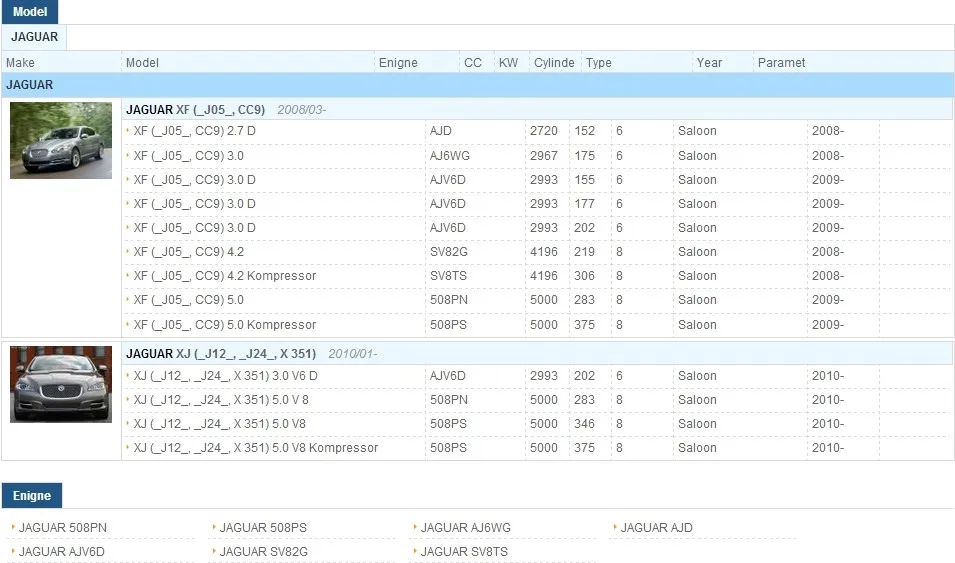955x563 pixels.
Task: Click the 152 KW value
Action: pos(584,131)
